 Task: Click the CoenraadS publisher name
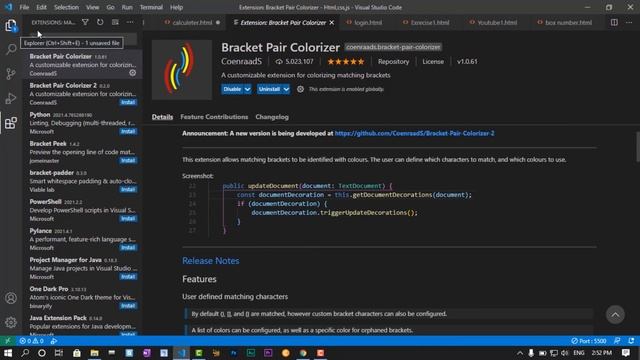click(x=241, y=62)
